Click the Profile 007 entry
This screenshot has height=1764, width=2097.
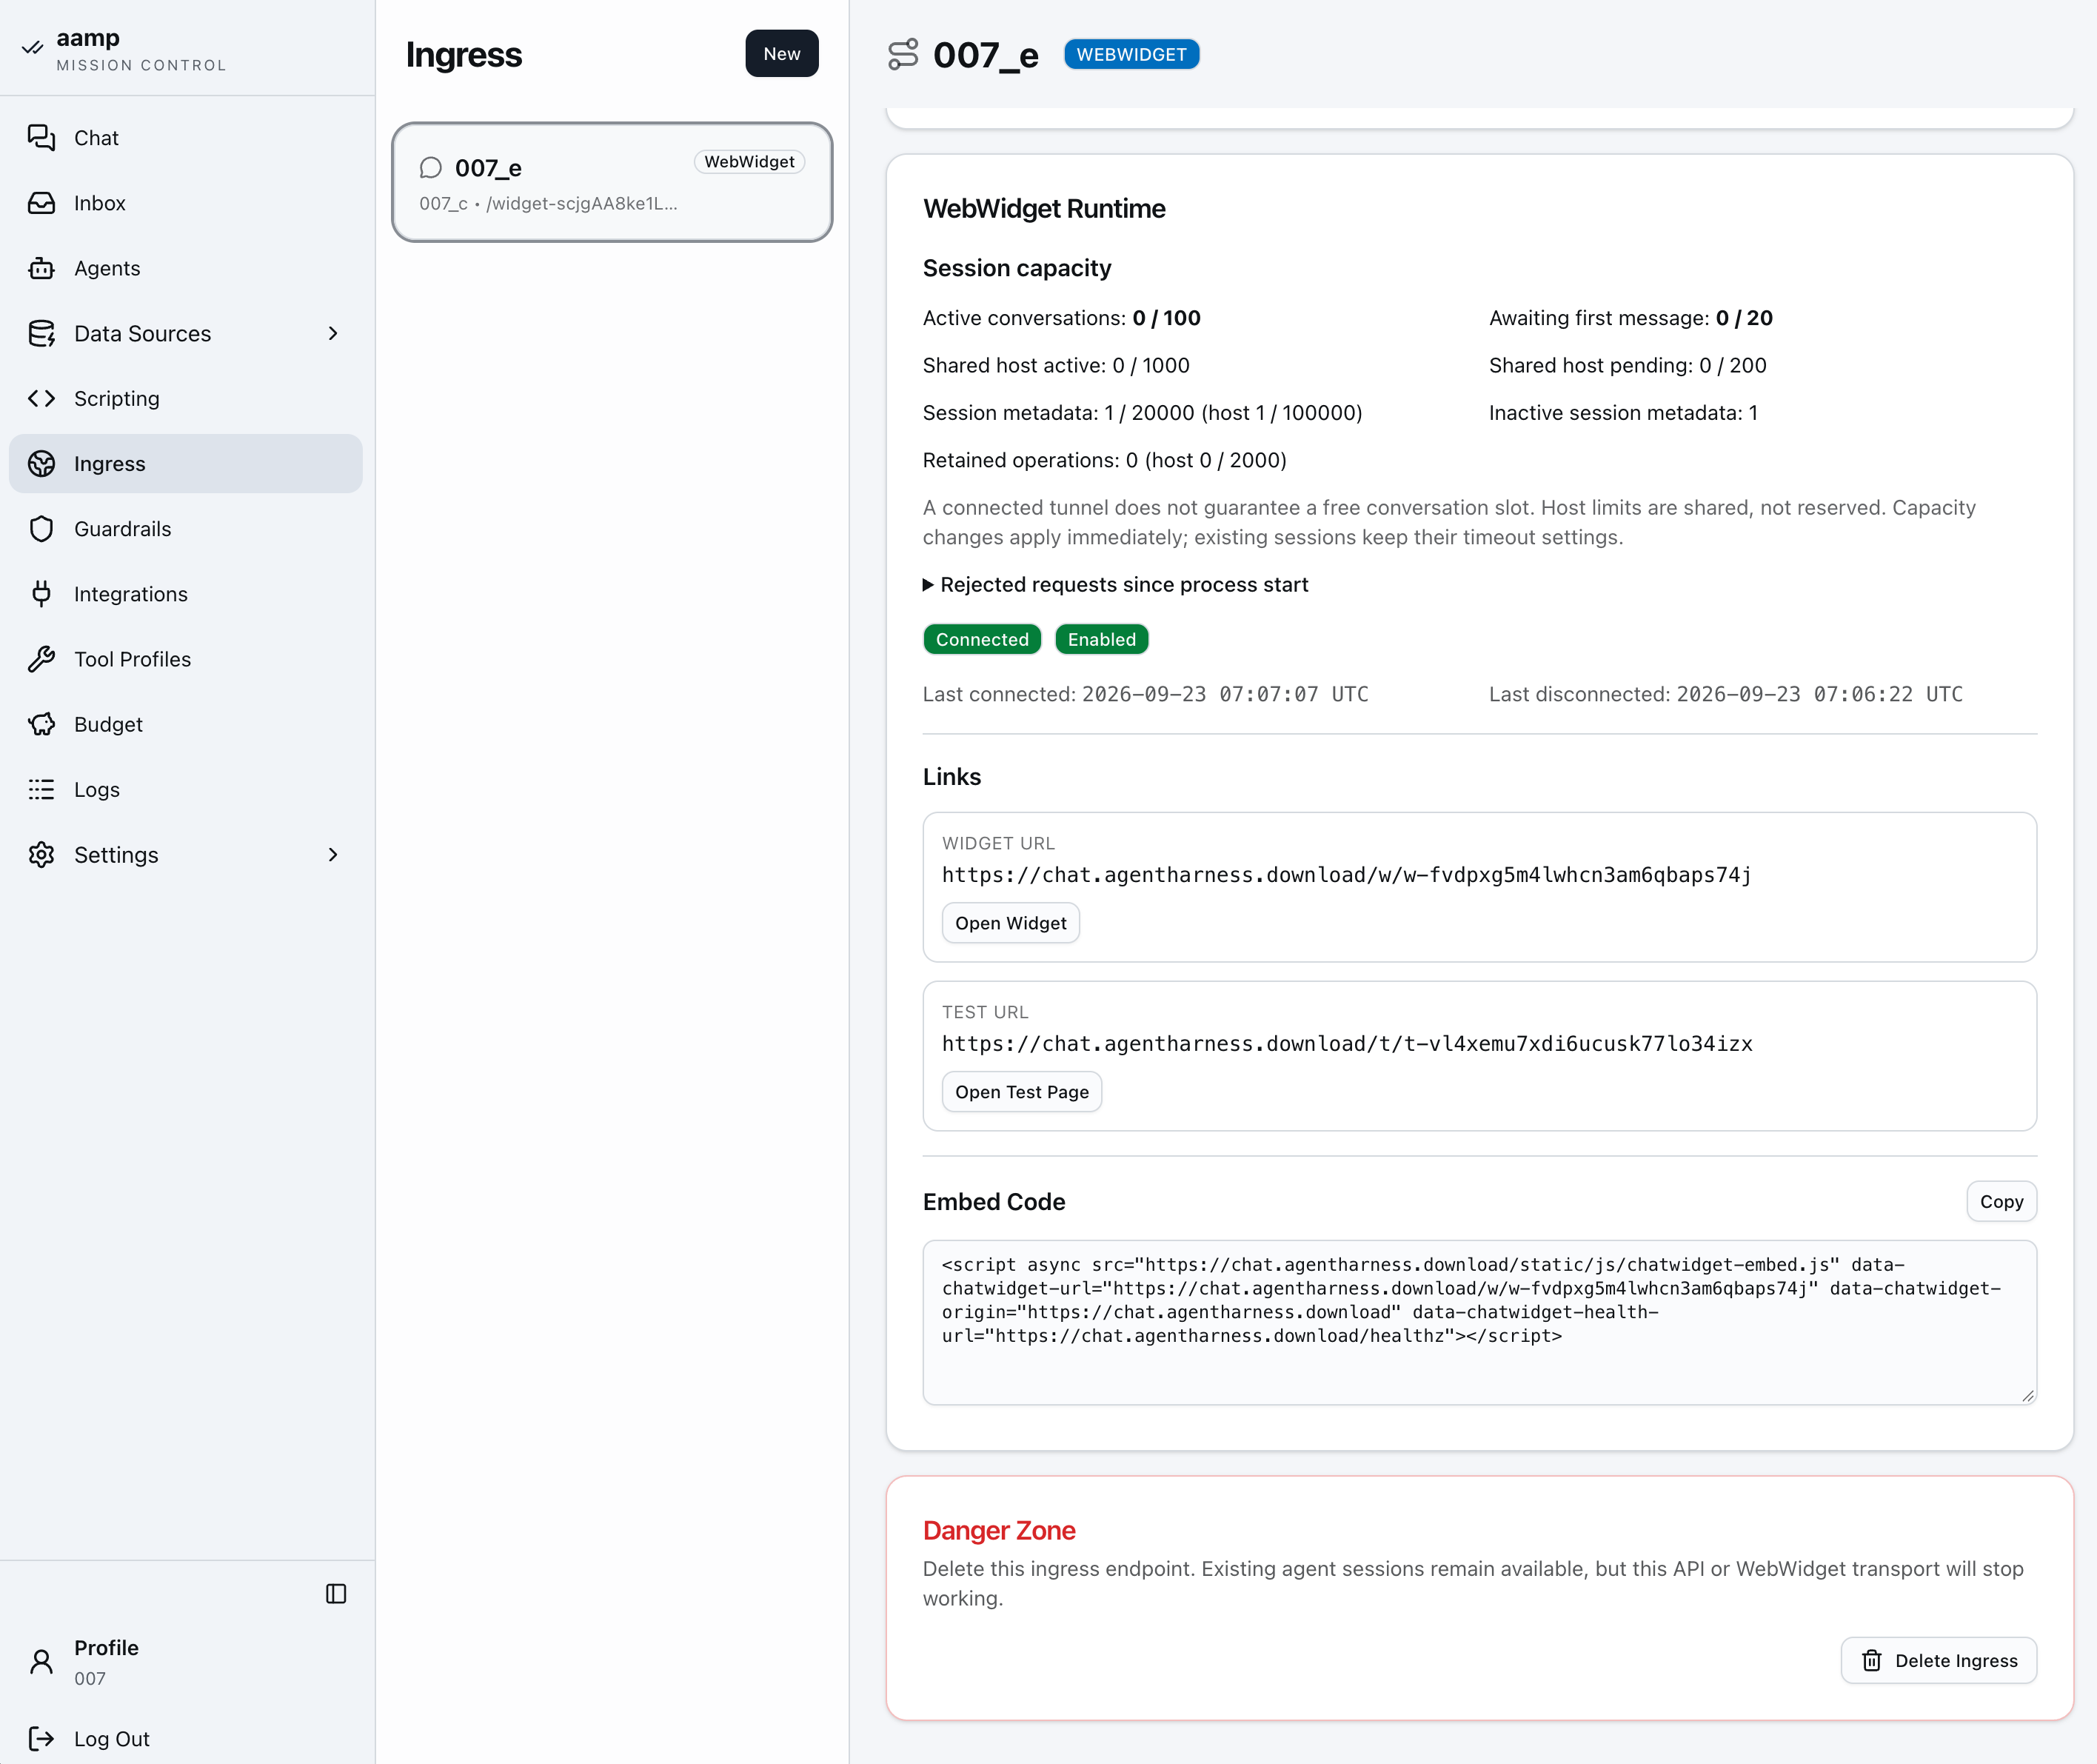(x=186, y=1662)
